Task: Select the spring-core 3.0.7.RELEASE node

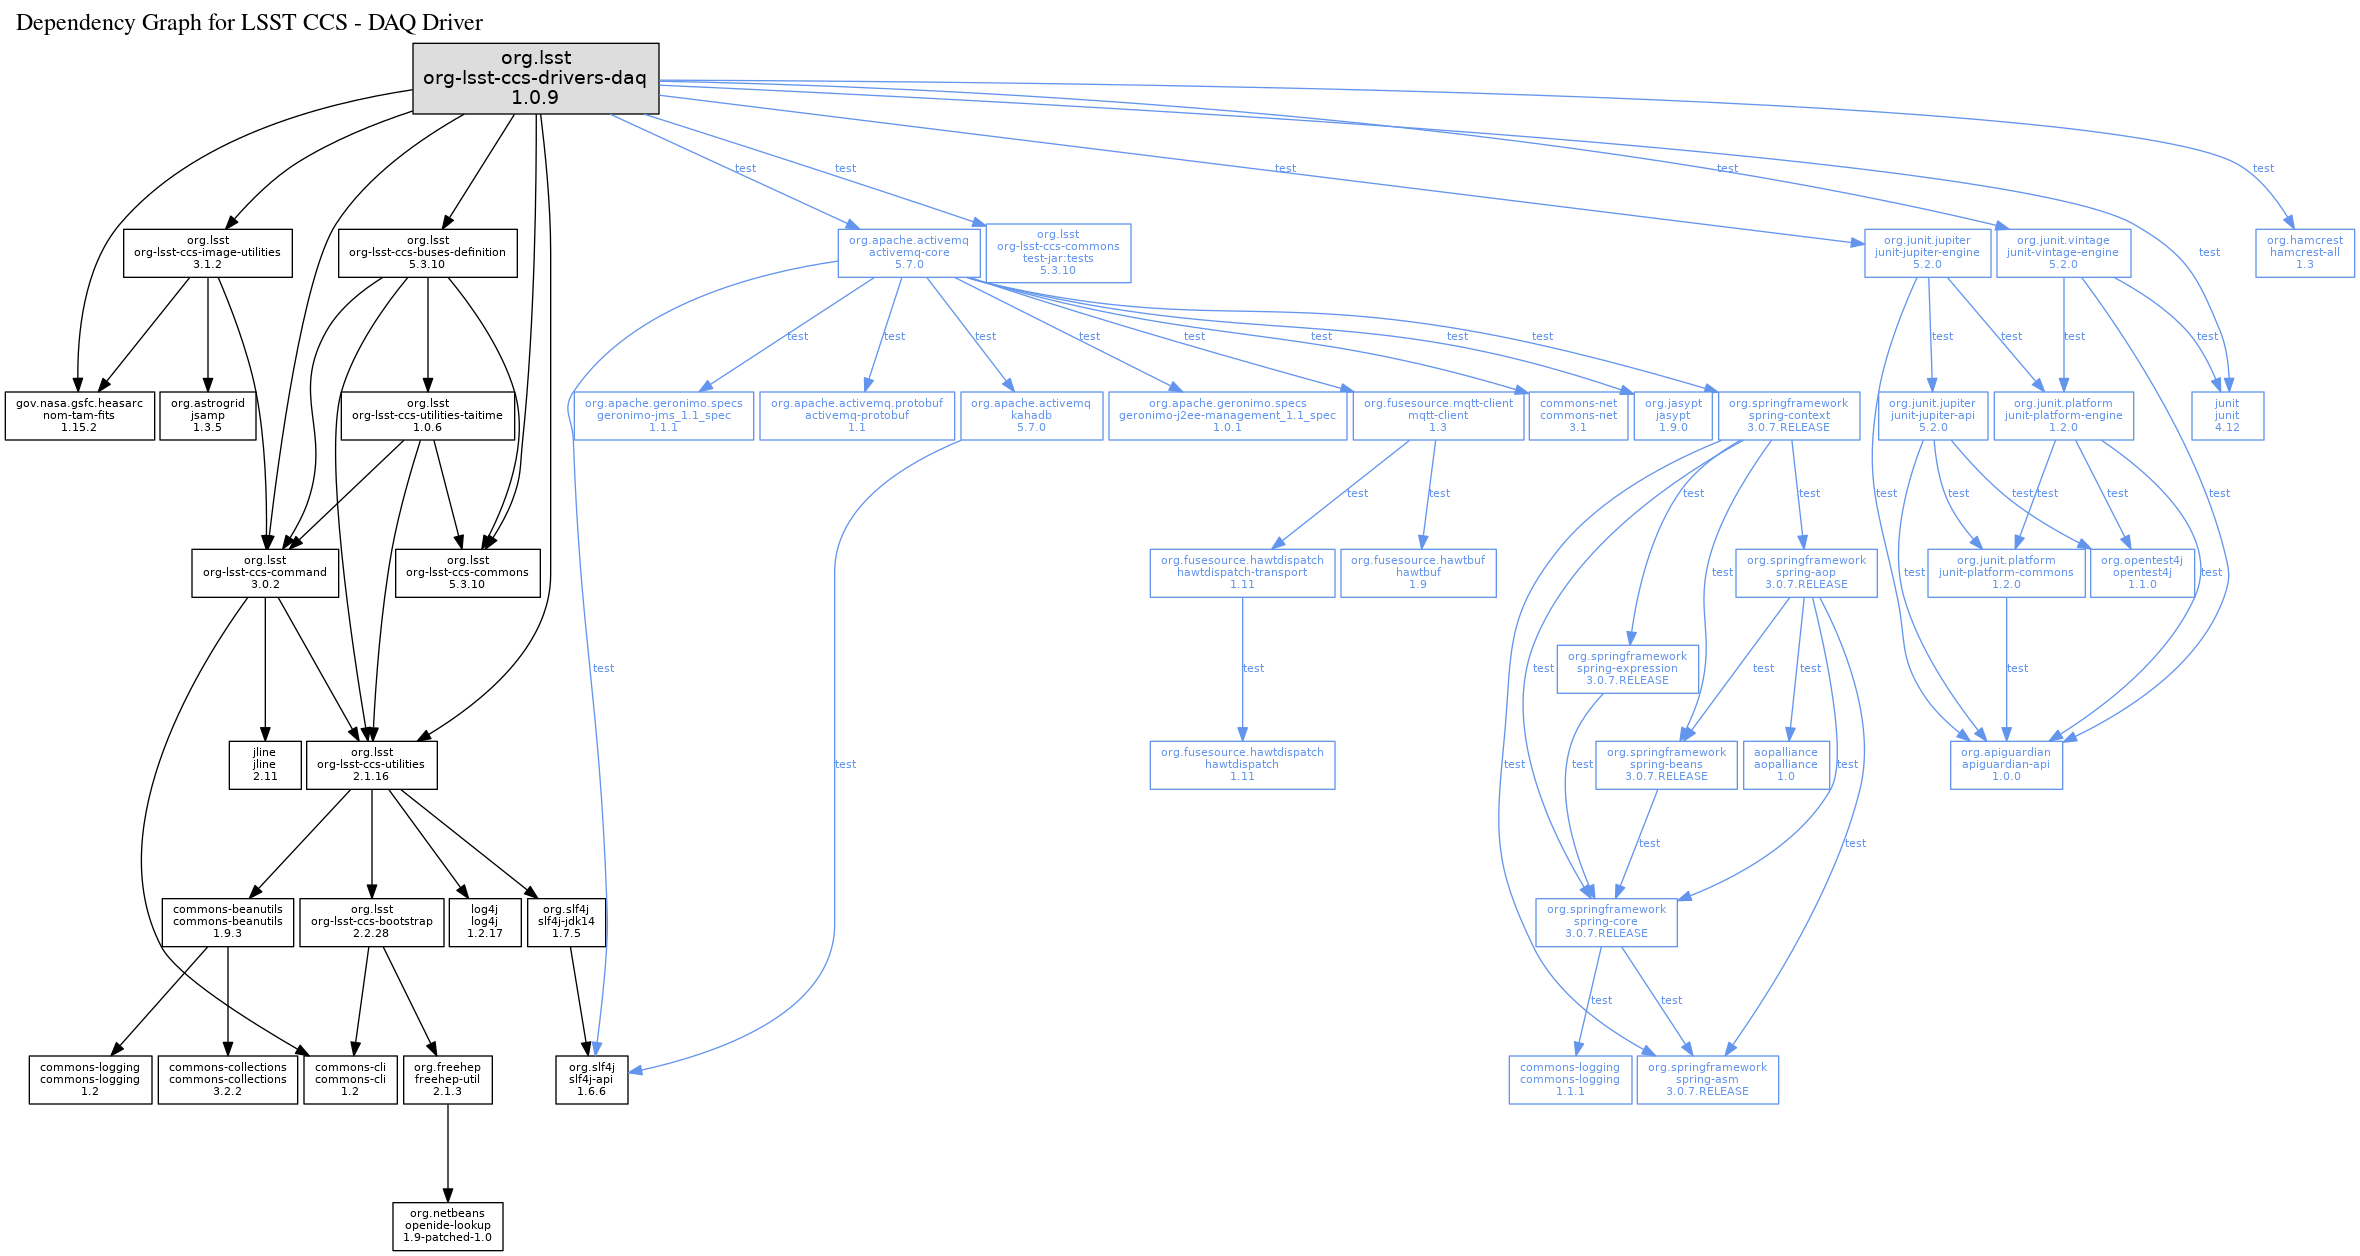Action: 1606,922
